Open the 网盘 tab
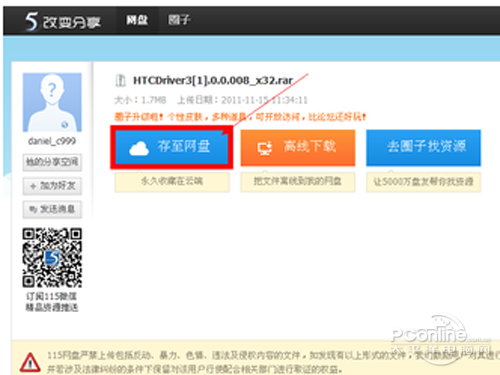Image resolution: width=500 pixels, height=375 pixels. 137,20
